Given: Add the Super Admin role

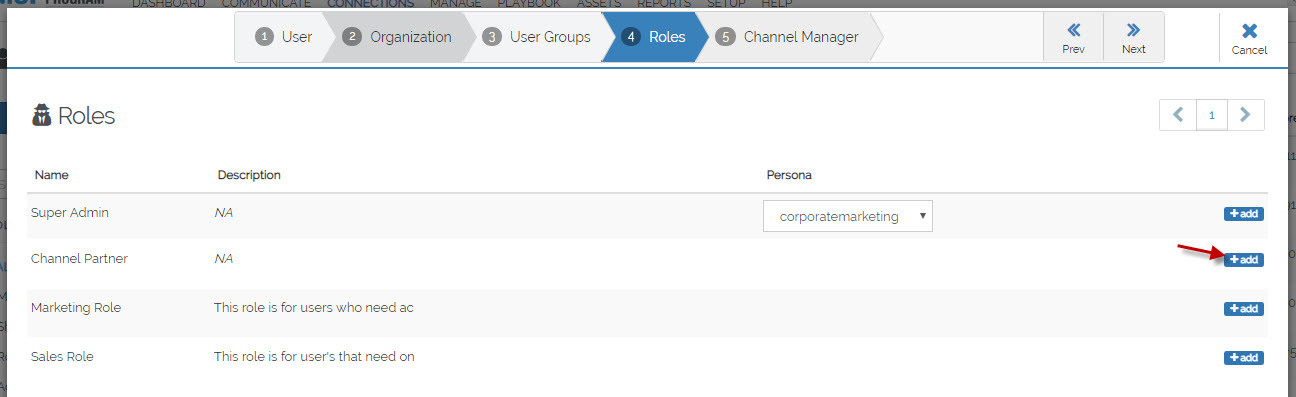Looking at the screenshot, I should [1243, 214].
